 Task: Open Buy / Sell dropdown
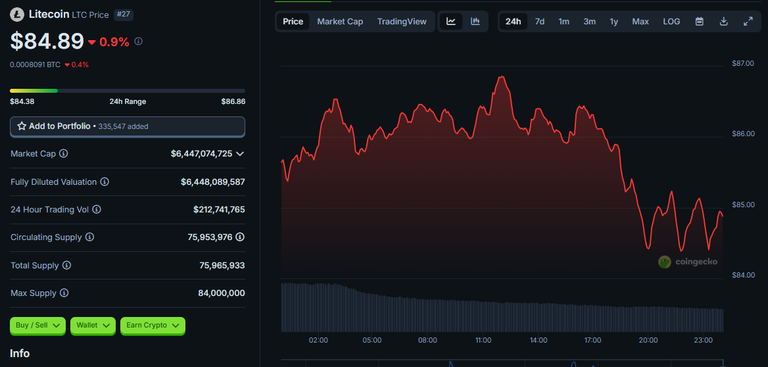tap(38, 325)
